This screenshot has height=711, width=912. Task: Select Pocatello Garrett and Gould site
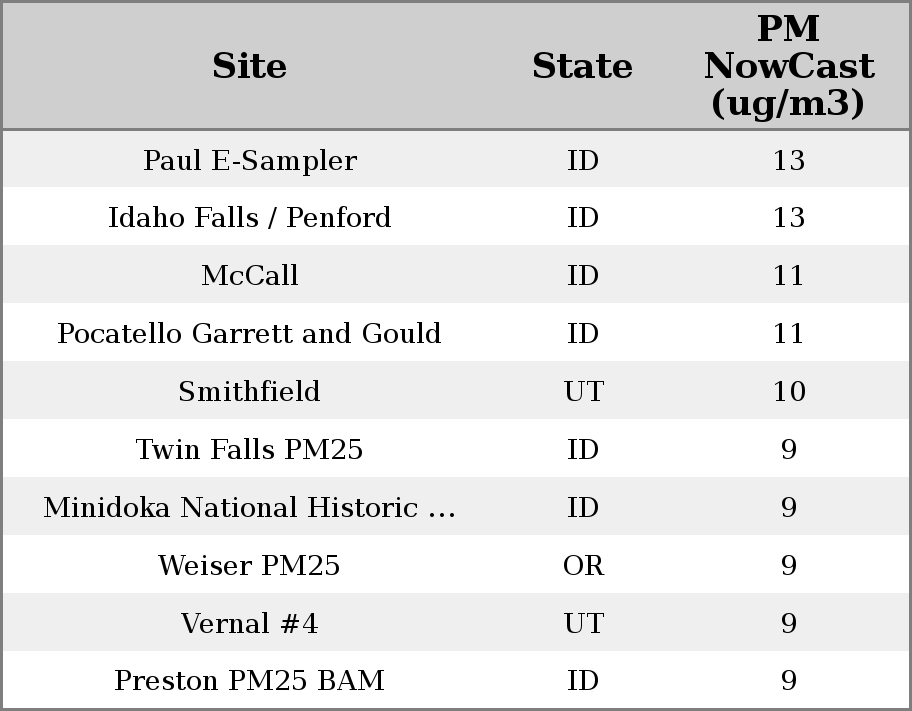250,334
